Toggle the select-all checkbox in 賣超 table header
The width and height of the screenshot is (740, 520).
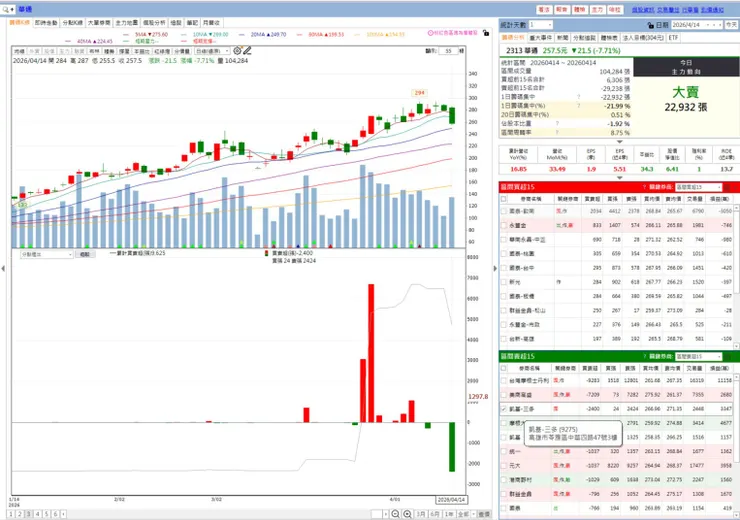click(x=504, y=368)
